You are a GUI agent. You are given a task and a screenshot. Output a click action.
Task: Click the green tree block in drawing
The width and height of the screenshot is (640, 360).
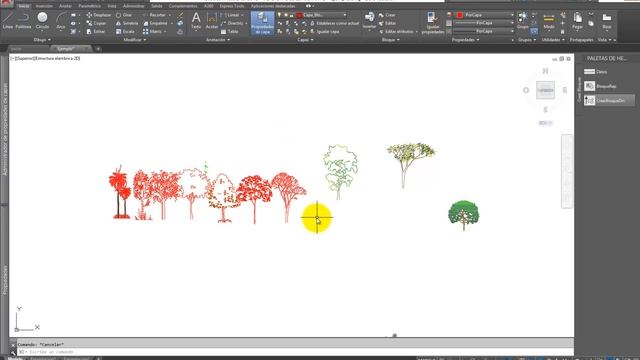(x=464, y=215)
